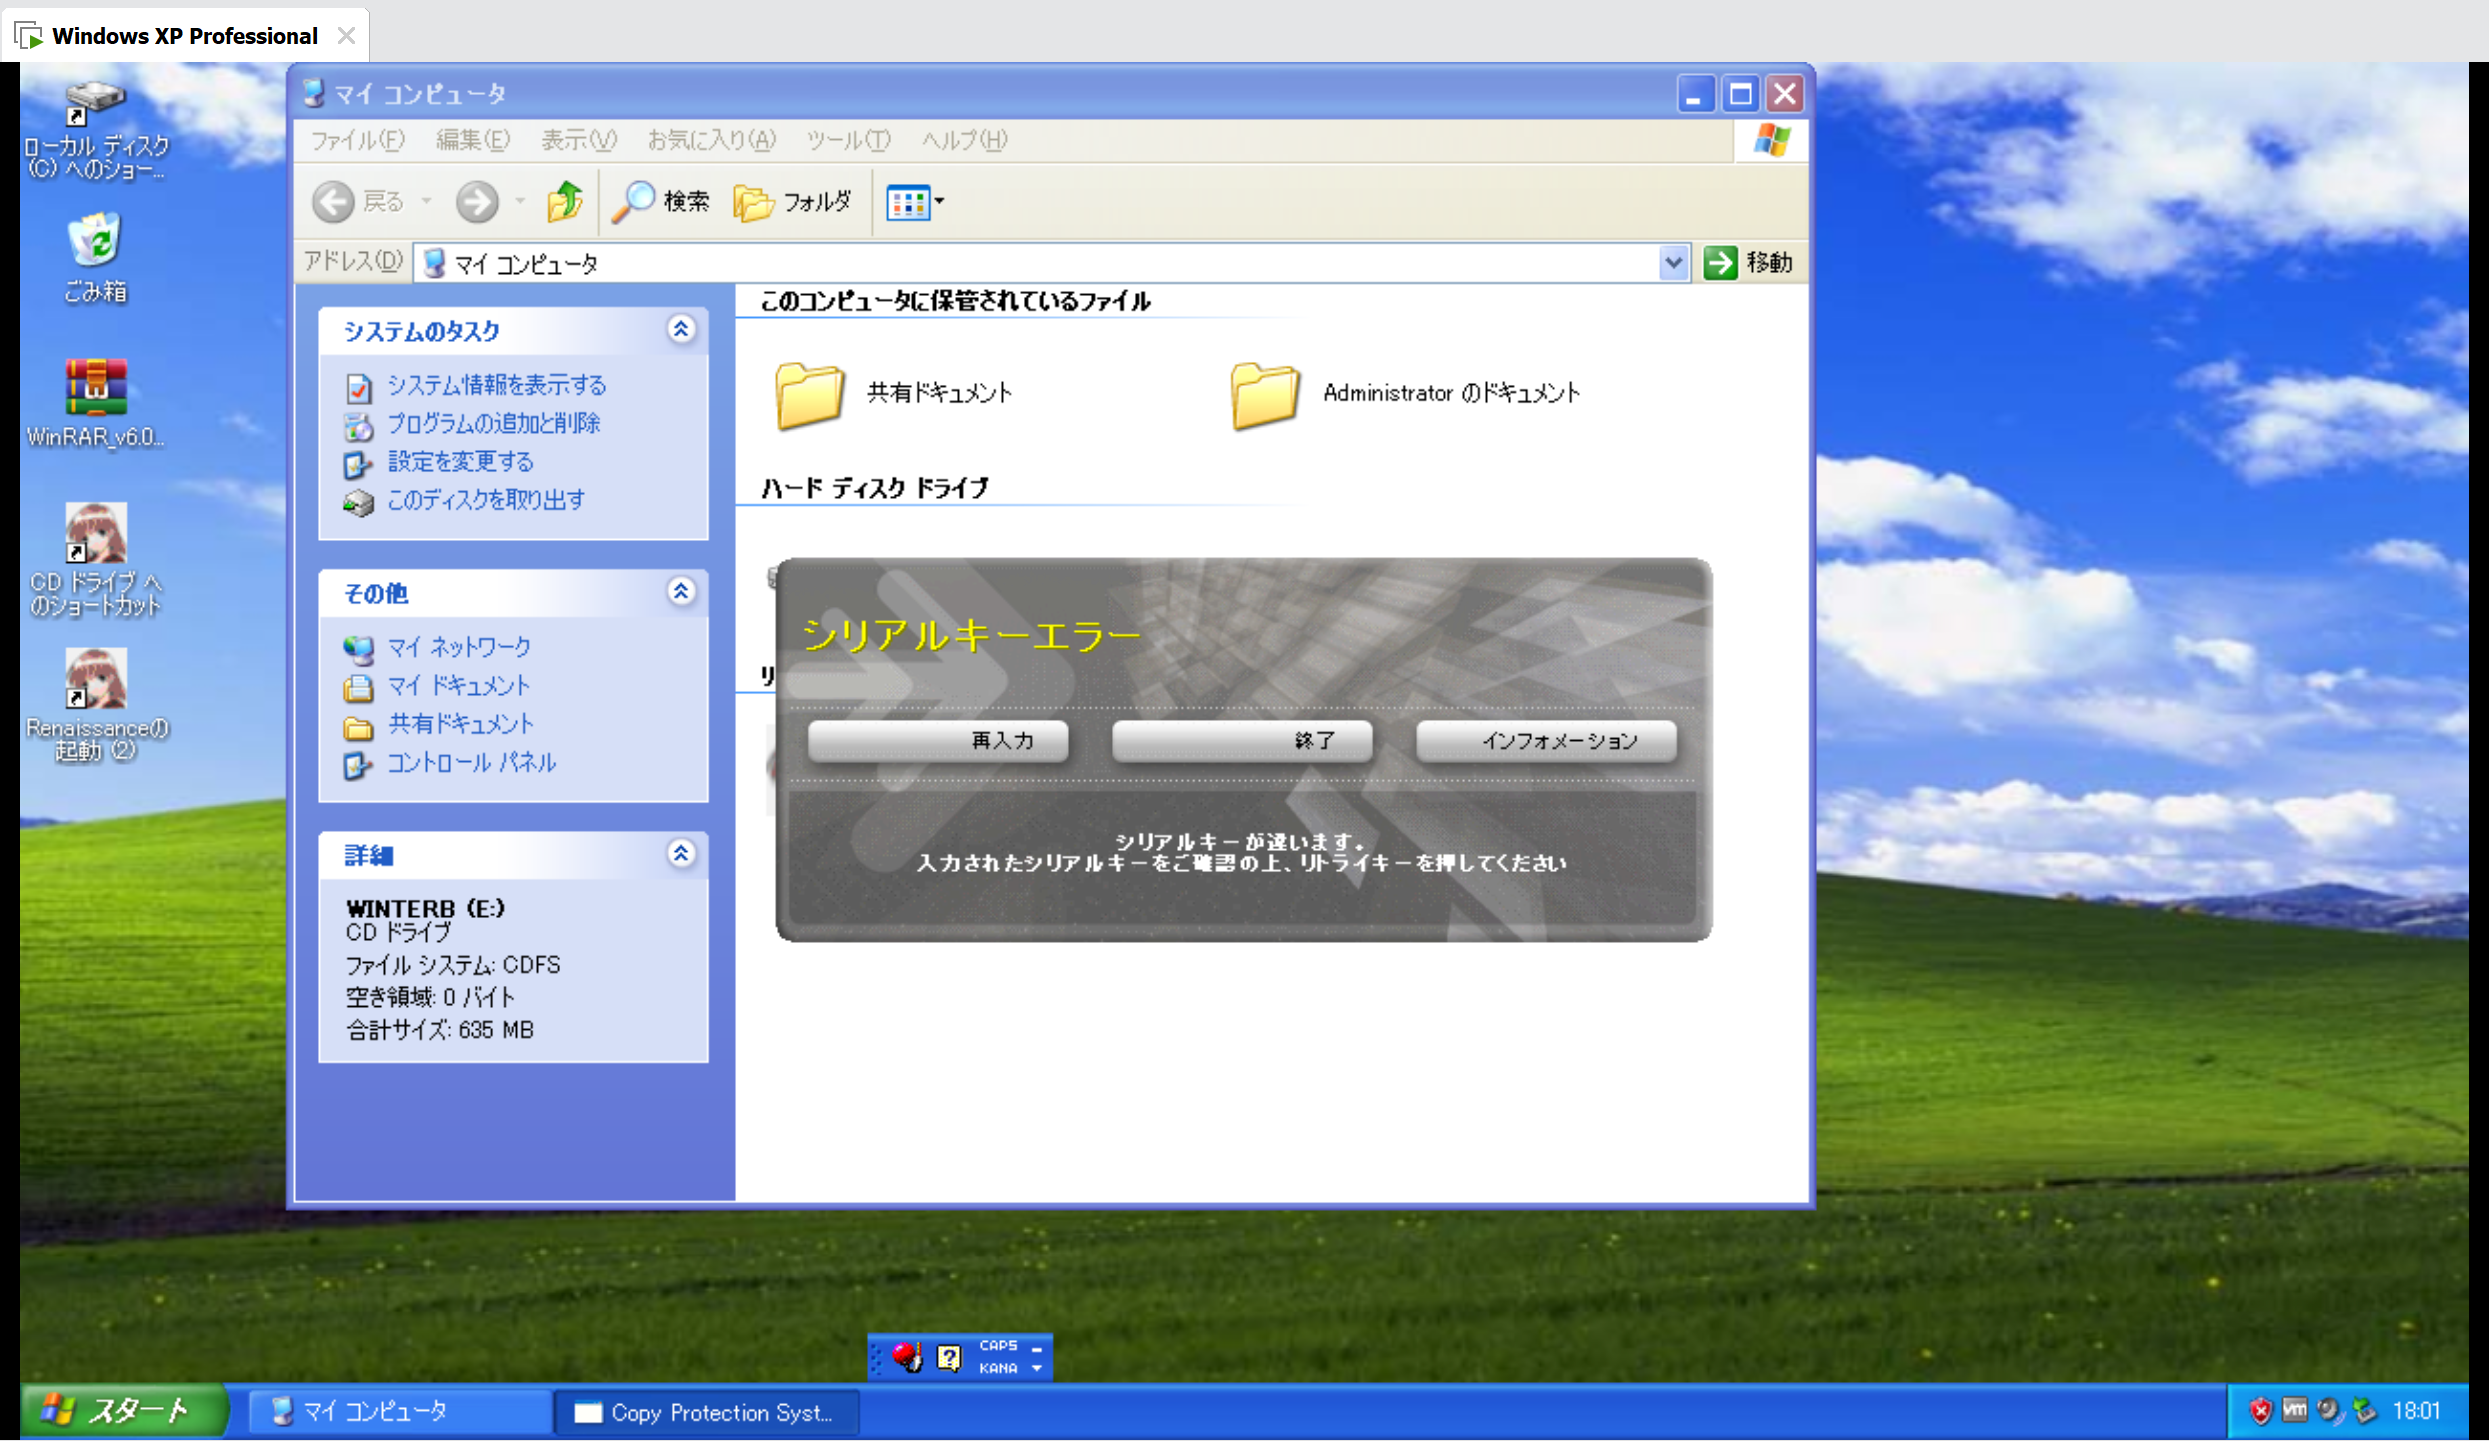Image resolution: width=2489 pixels, height=1441 pixels.
Task: Open the back button history dropdown arrow
Action: coord(427,202)
